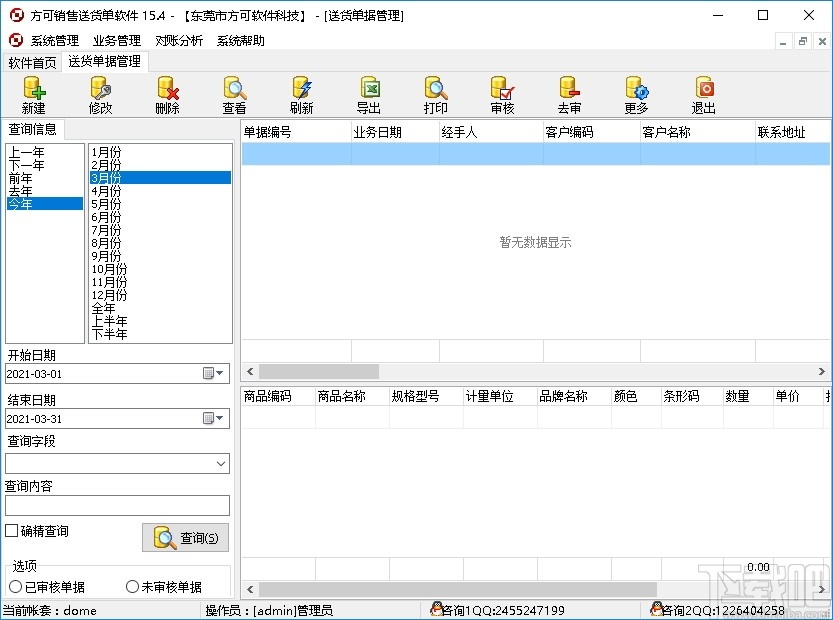Click the 查询(S) search button

coord(185,537)
